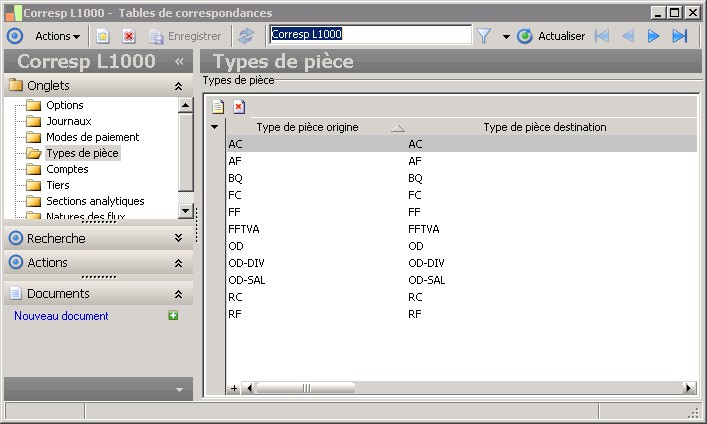This screenshot has height=424, width=707.
Task: Select the OD-DIV origin cell
Action: (x=317, y=263)
